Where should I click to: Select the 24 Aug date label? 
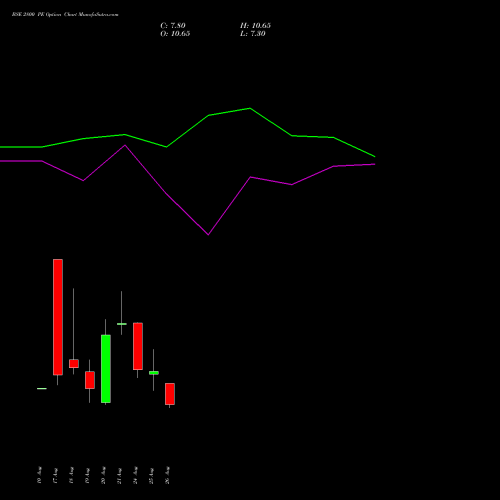pyautogui.click(x=135, y=475)
